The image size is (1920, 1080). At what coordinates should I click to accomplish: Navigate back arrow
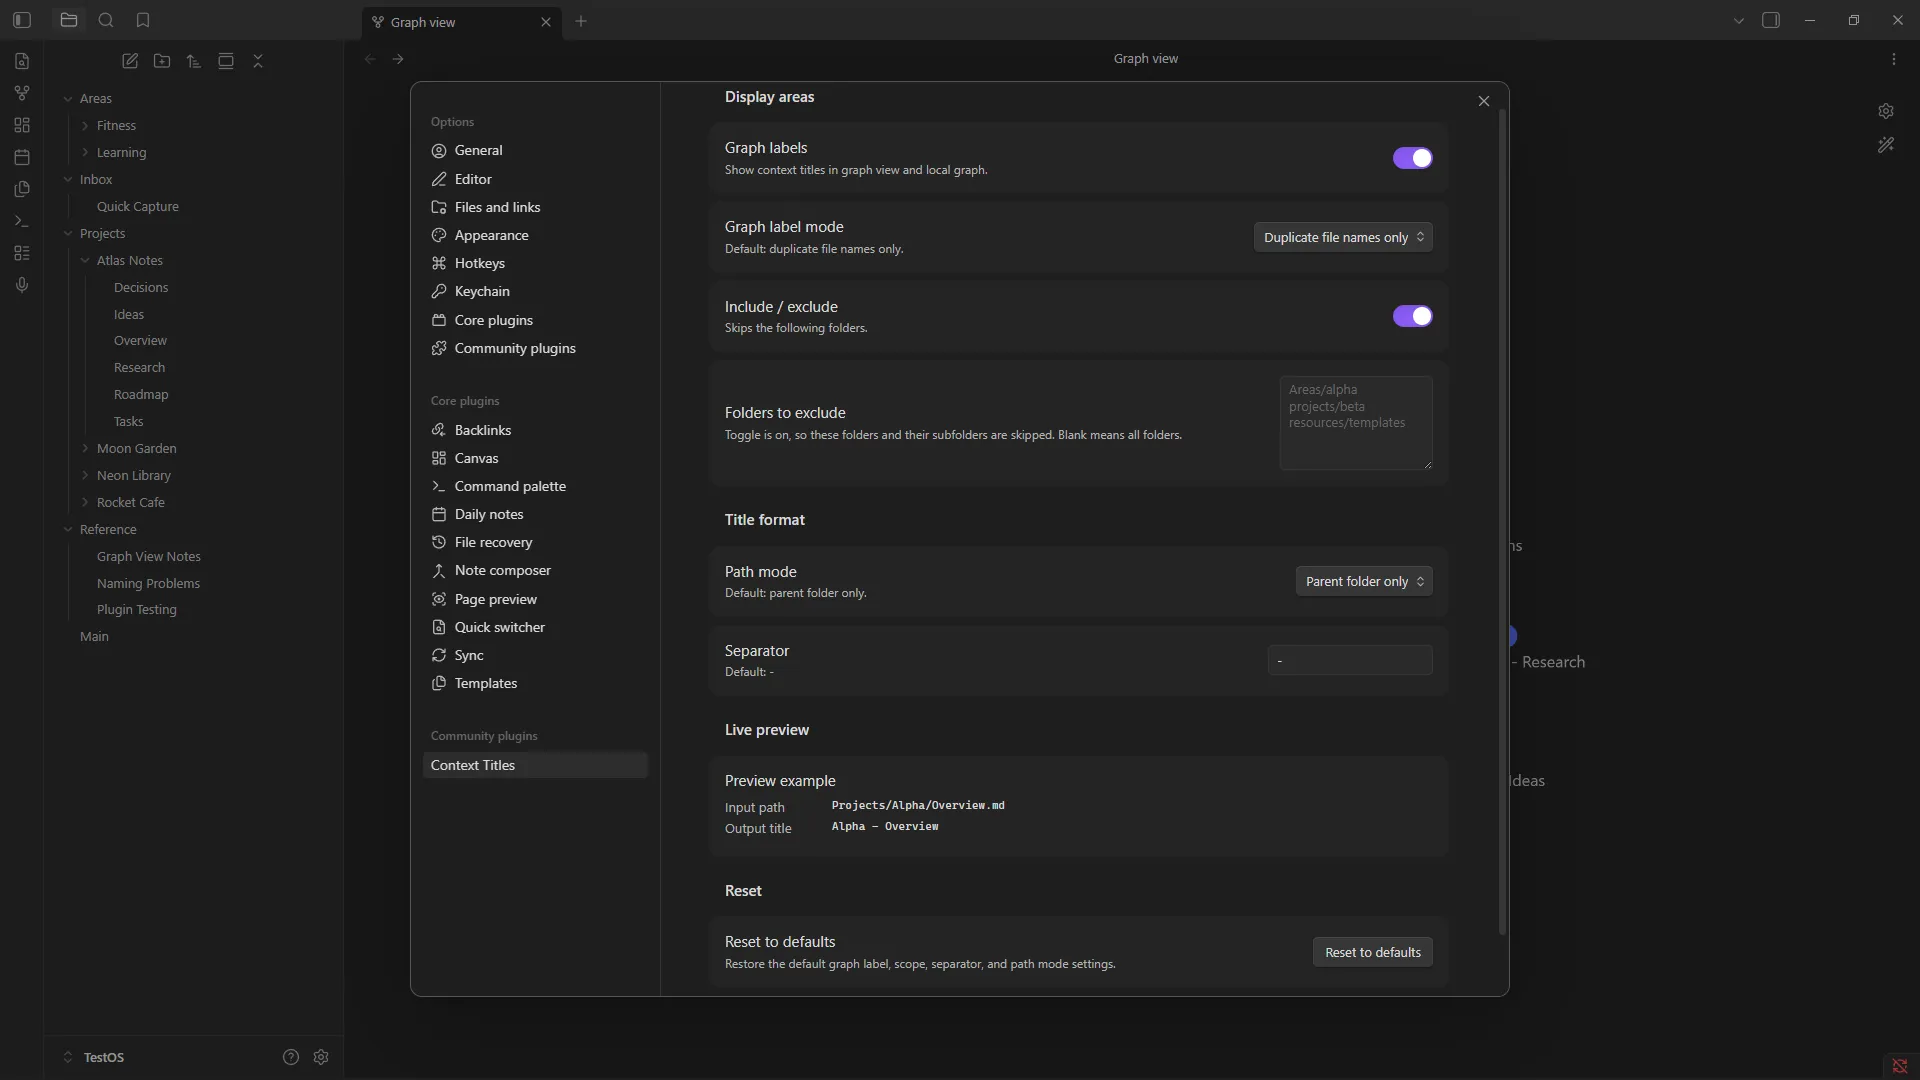point(370,59)
